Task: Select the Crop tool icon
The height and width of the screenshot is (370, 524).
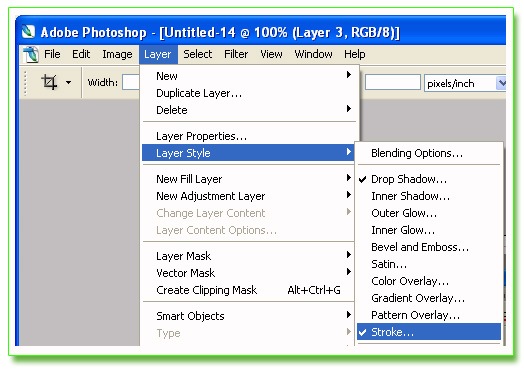Action: click(49, 82)
